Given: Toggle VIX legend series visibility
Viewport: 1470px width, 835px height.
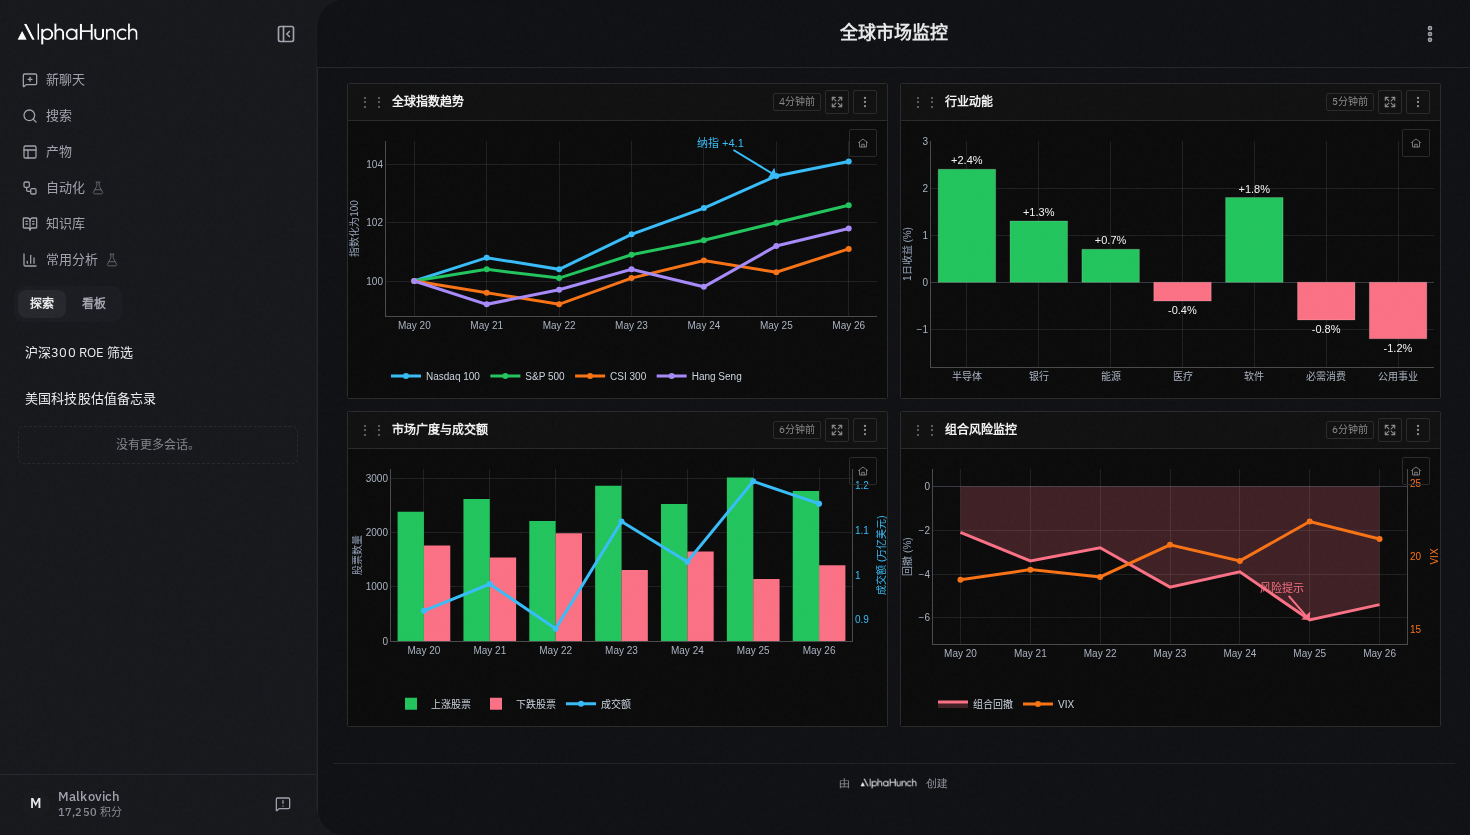Looking at the screenshot, I should (1049, 704).
